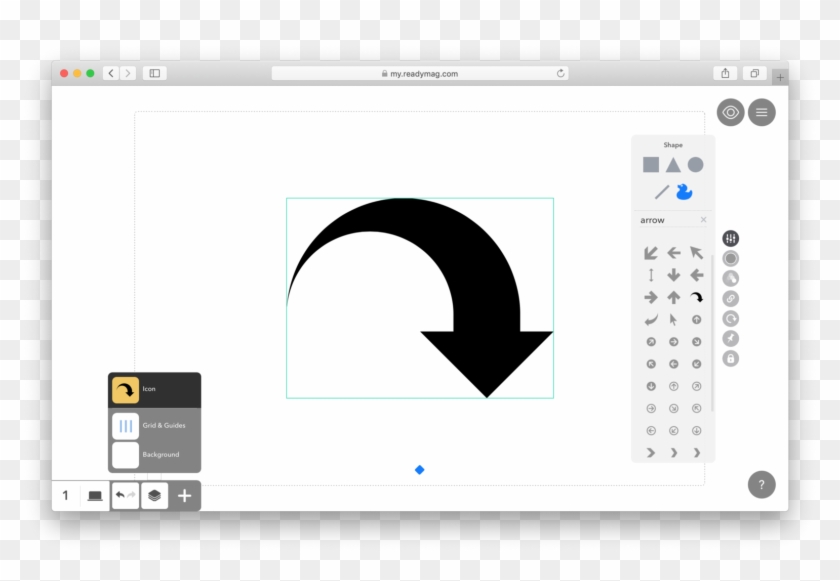Select the circle shape in Shape panel
Image resolution: width=840 pixels, height=581 pixels.
coord(695,165)
